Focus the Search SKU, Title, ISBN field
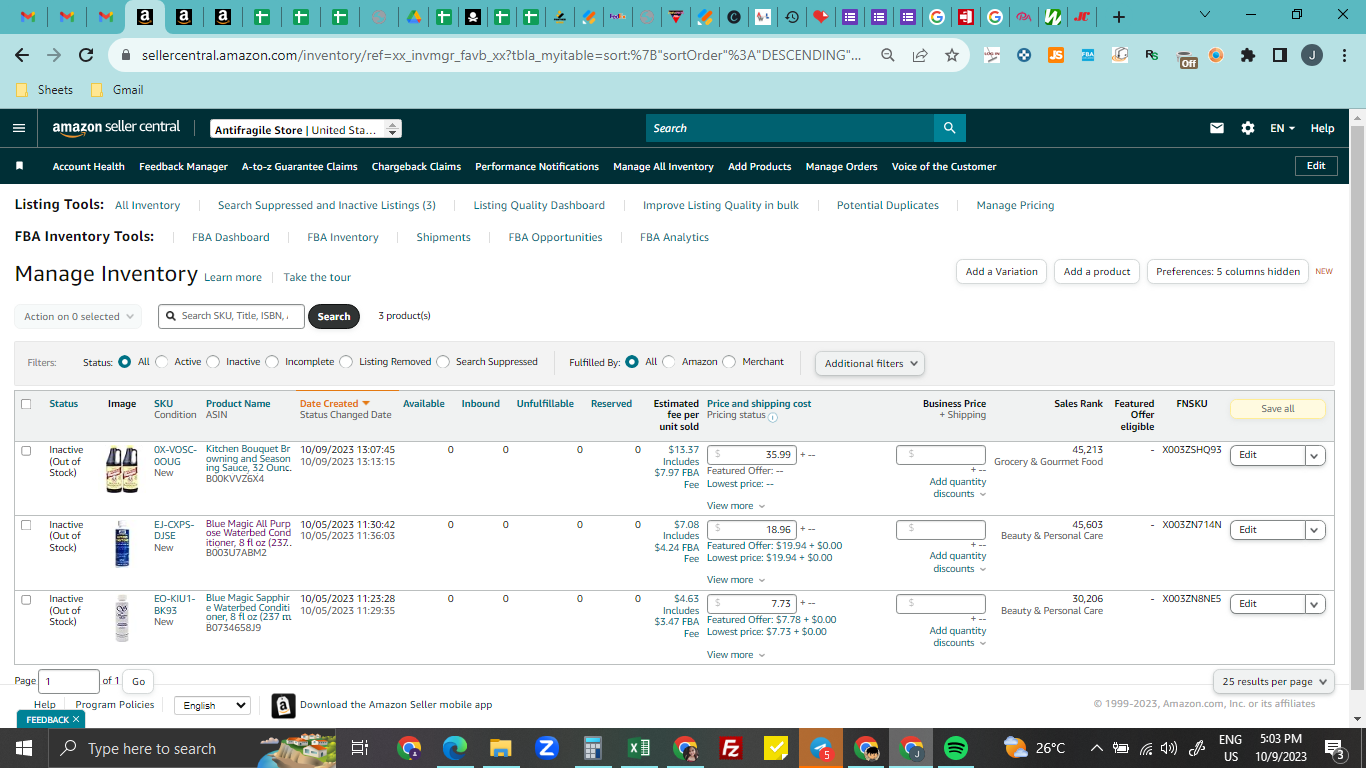This screenshot has height=768, width=1366. click(231, 316)
